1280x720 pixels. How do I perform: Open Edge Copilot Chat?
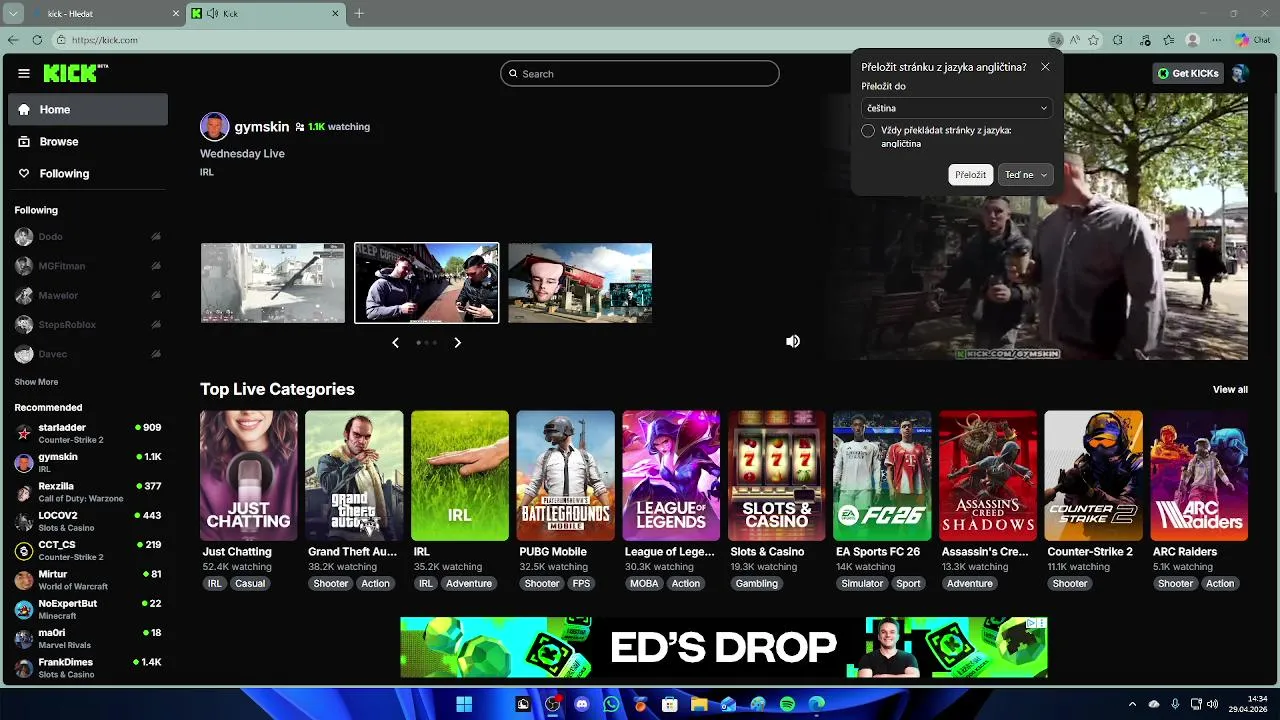pyautogui.click(x=1251, y=40)
